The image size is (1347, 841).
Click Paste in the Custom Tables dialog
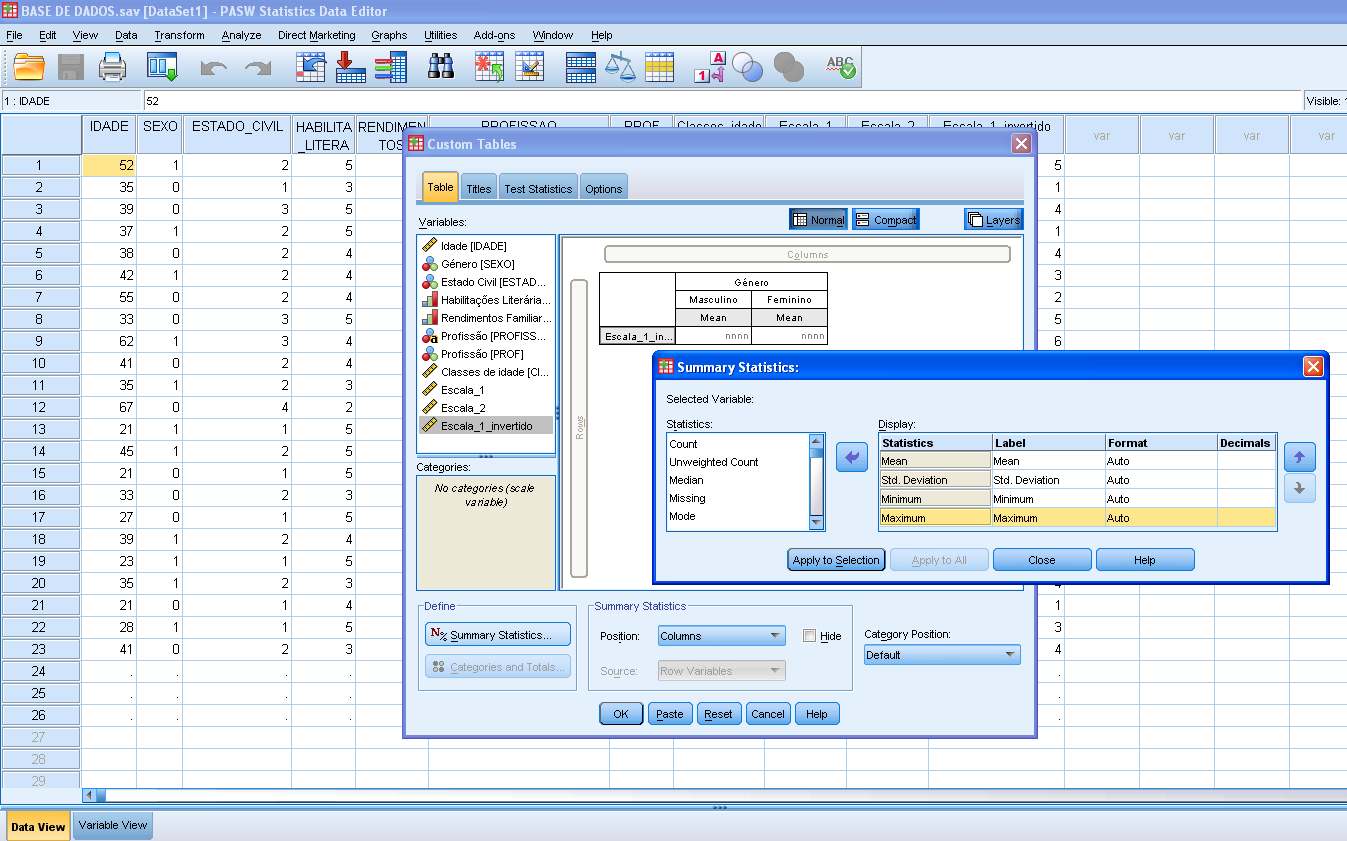click(x=669, y=713)
